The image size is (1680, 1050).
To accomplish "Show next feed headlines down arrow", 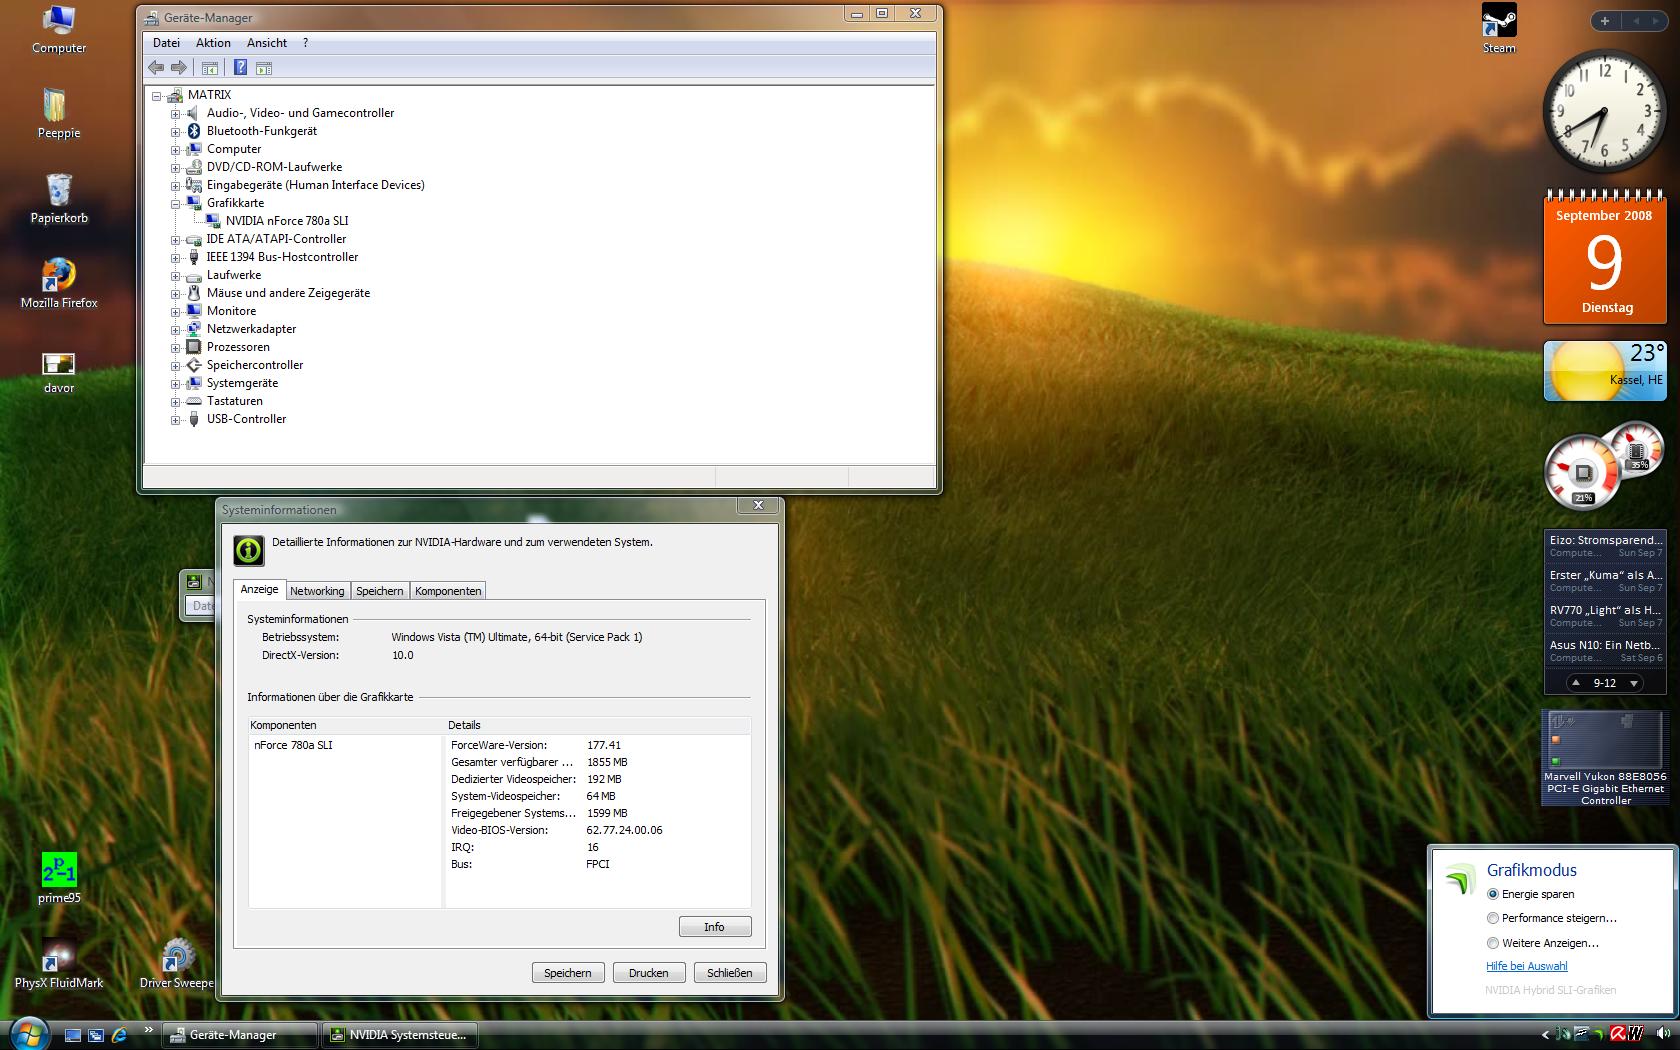I will click(x=1634, y=683).
